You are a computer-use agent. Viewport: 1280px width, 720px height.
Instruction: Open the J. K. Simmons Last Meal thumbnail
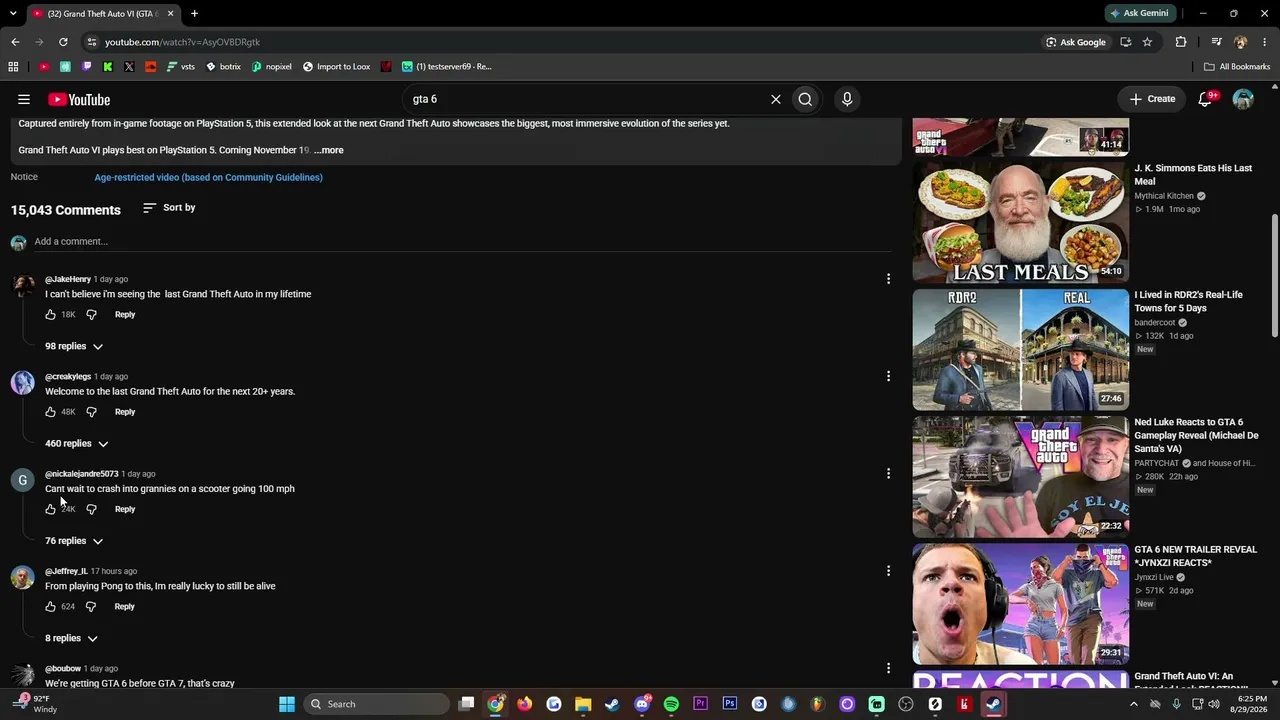[x=1020, y=223]
